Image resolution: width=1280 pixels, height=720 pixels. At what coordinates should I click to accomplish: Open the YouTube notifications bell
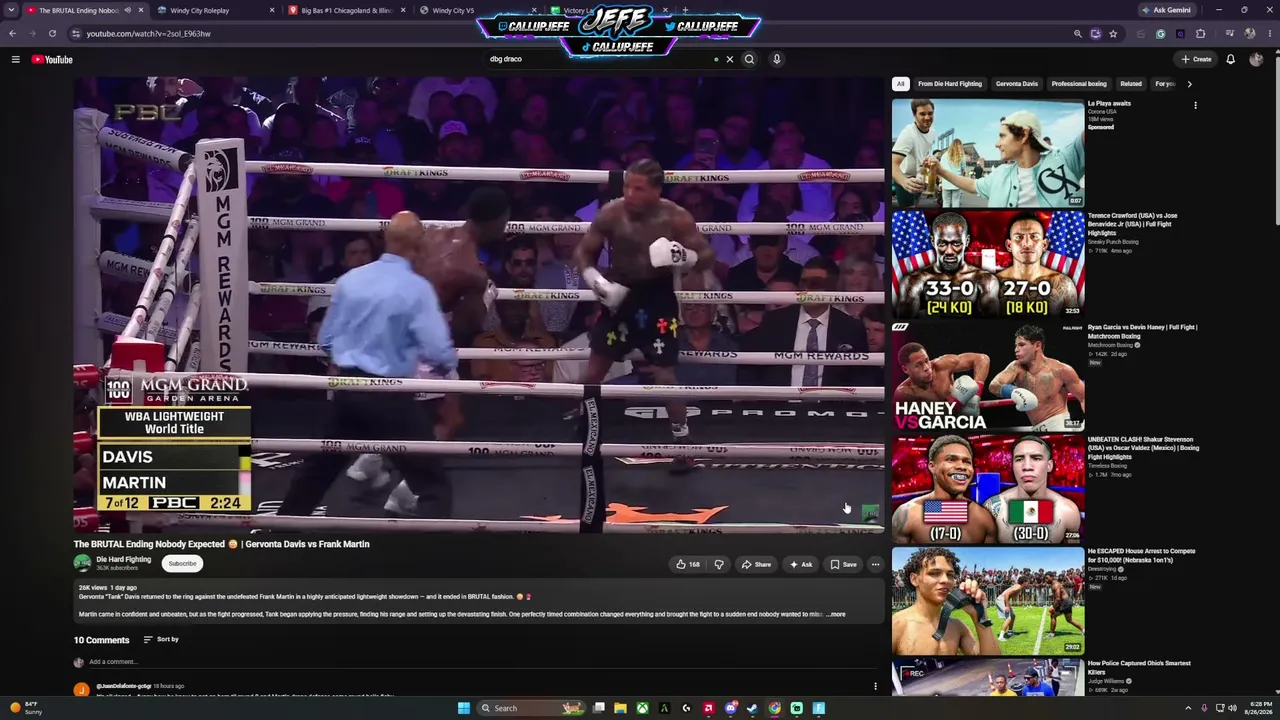[1231, 59]
